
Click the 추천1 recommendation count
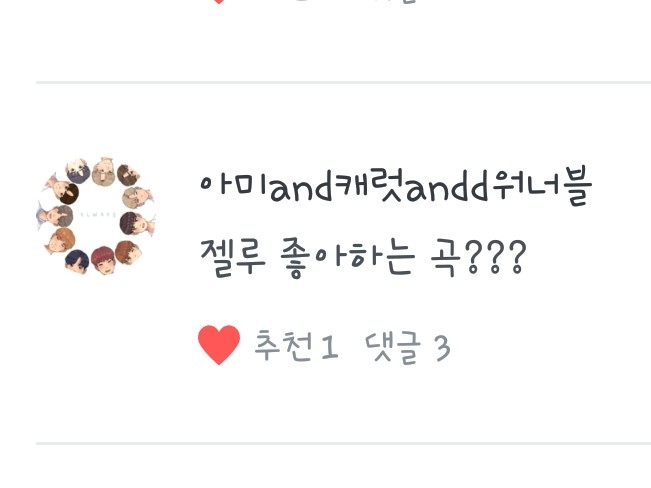[296, 346]
